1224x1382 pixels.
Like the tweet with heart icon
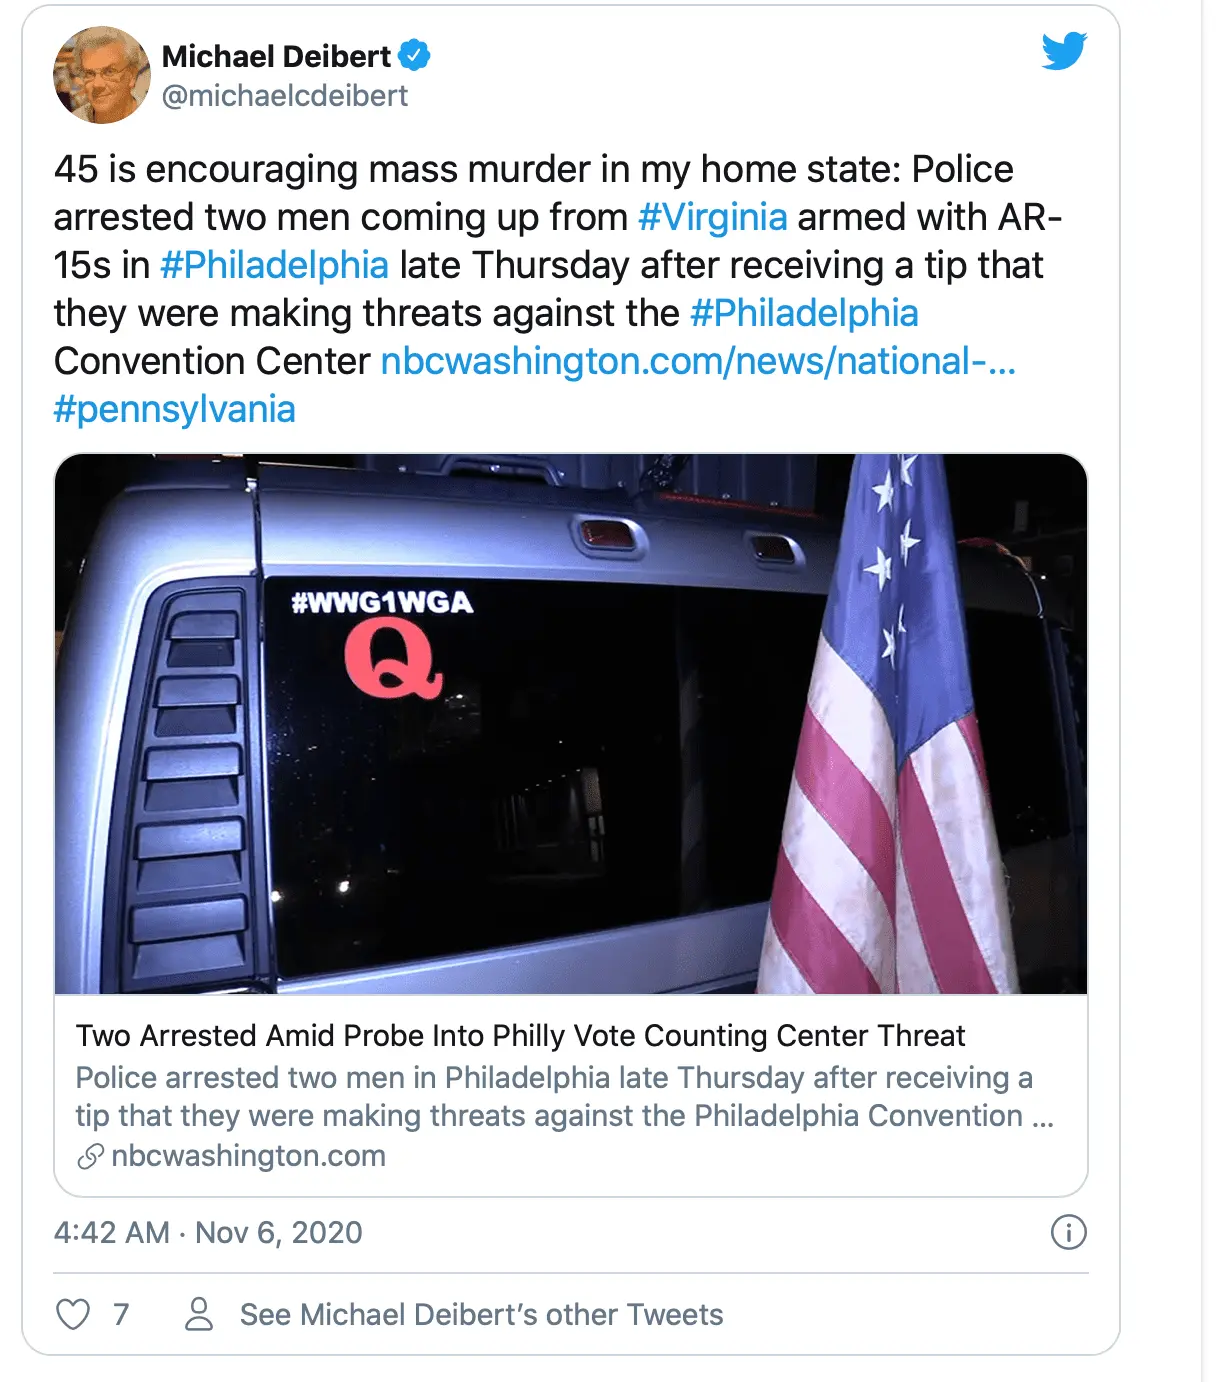pyautogui.click(x=73, y=1314)
